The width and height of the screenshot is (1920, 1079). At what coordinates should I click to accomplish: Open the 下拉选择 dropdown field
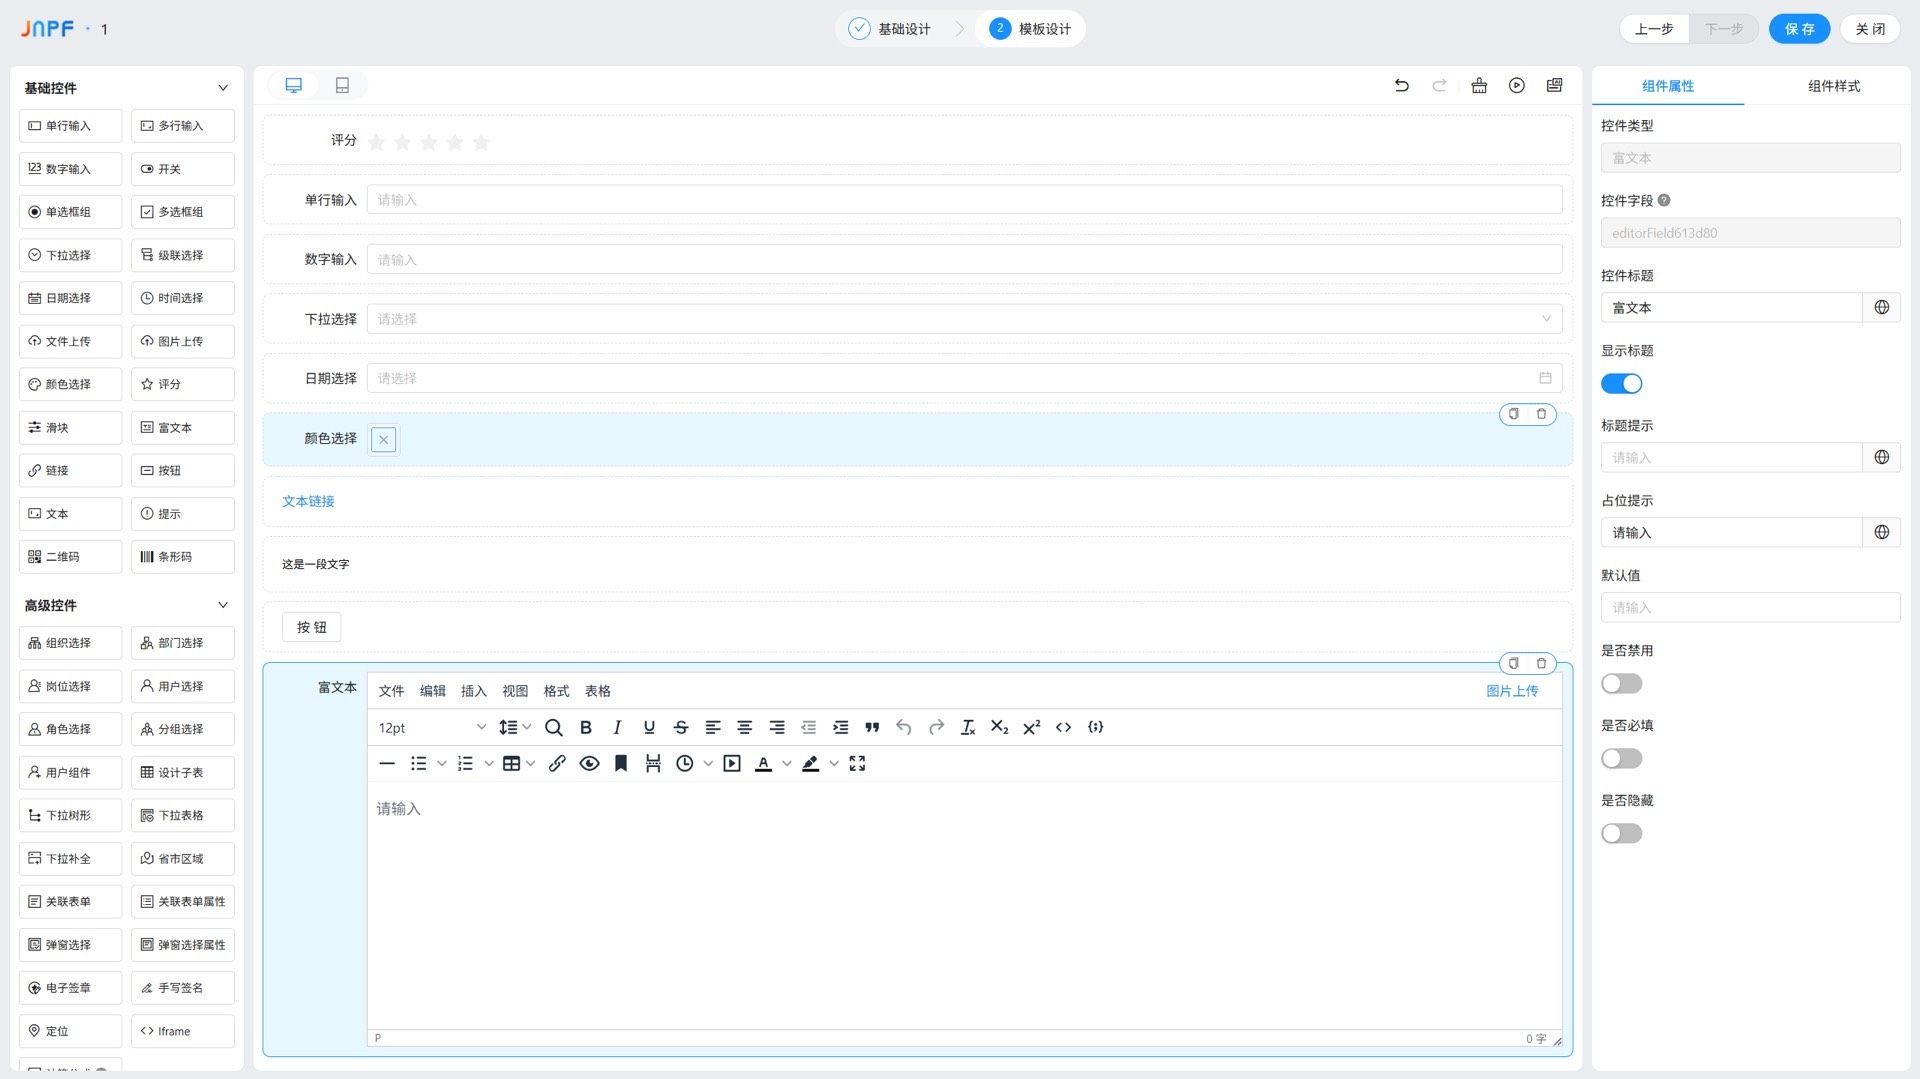pos(964,319)
